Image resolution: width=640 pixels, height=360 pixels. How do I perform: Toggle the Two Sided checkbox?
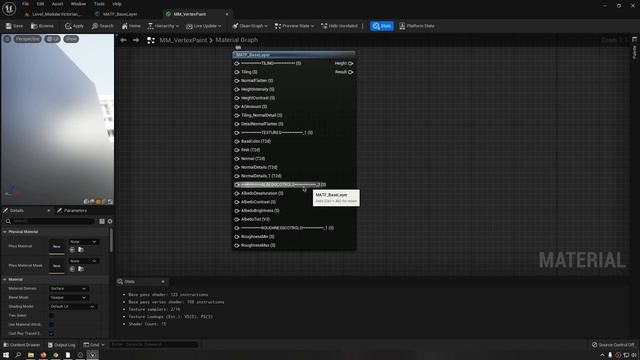pos(51,316)
